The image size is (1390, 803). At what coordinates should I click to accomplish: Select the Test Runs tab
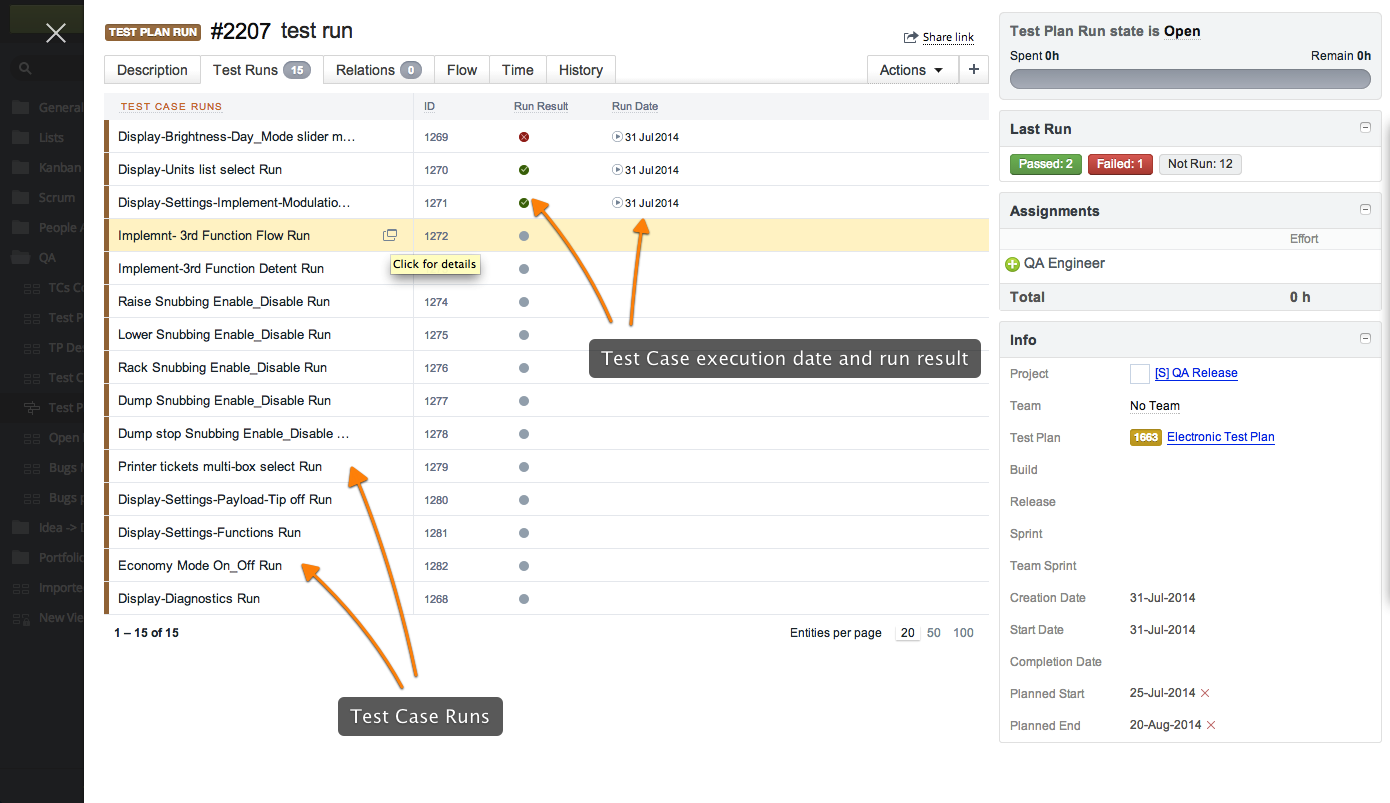pos(262,70)
